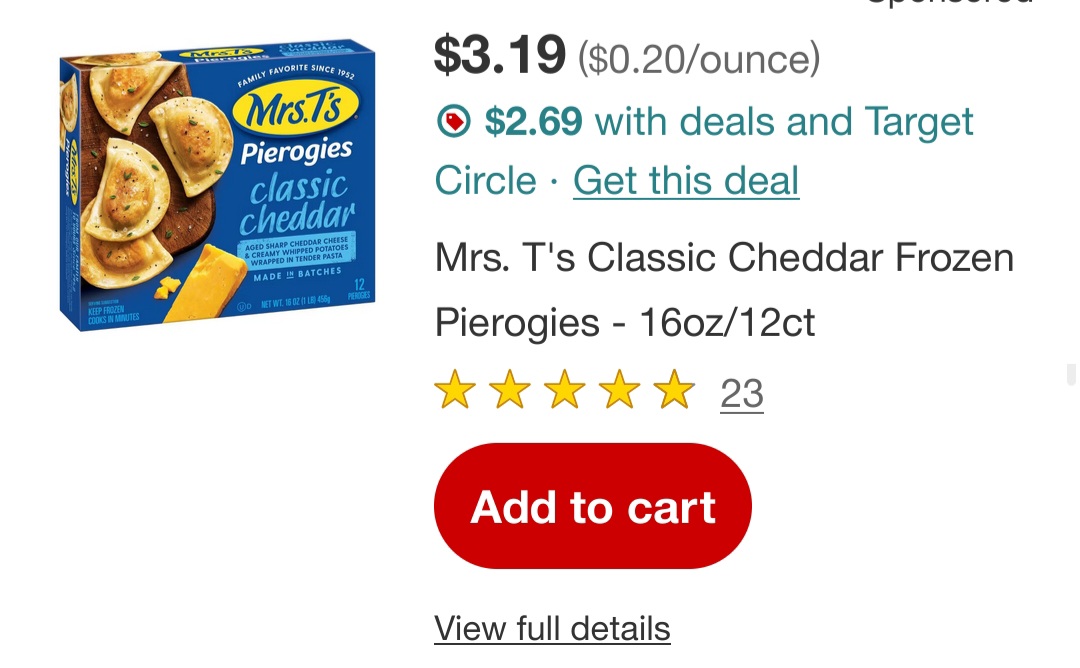The height and width of the screenshot is (668, 1080).
Task: Click the classic cheddar script text on the box
Action: [x=299, y=202]
